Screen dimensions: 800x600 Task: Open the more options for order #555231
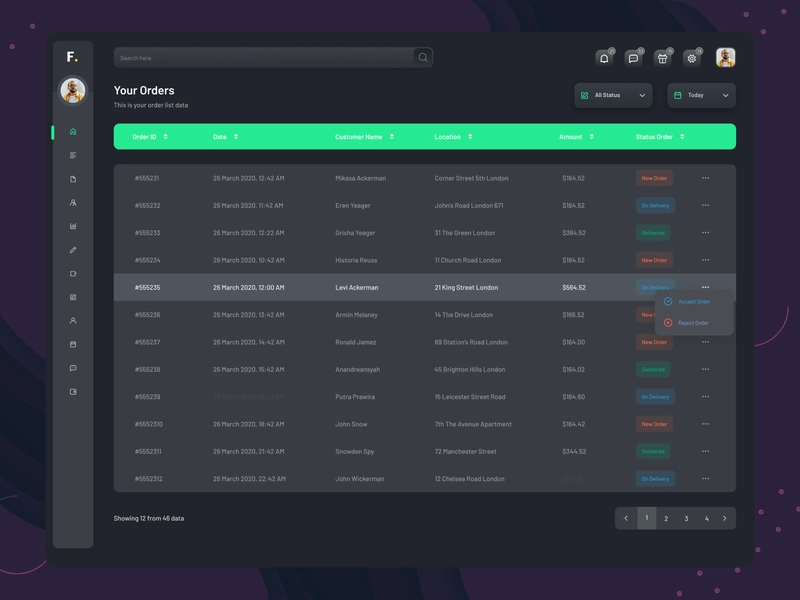(x=705, y=178)
